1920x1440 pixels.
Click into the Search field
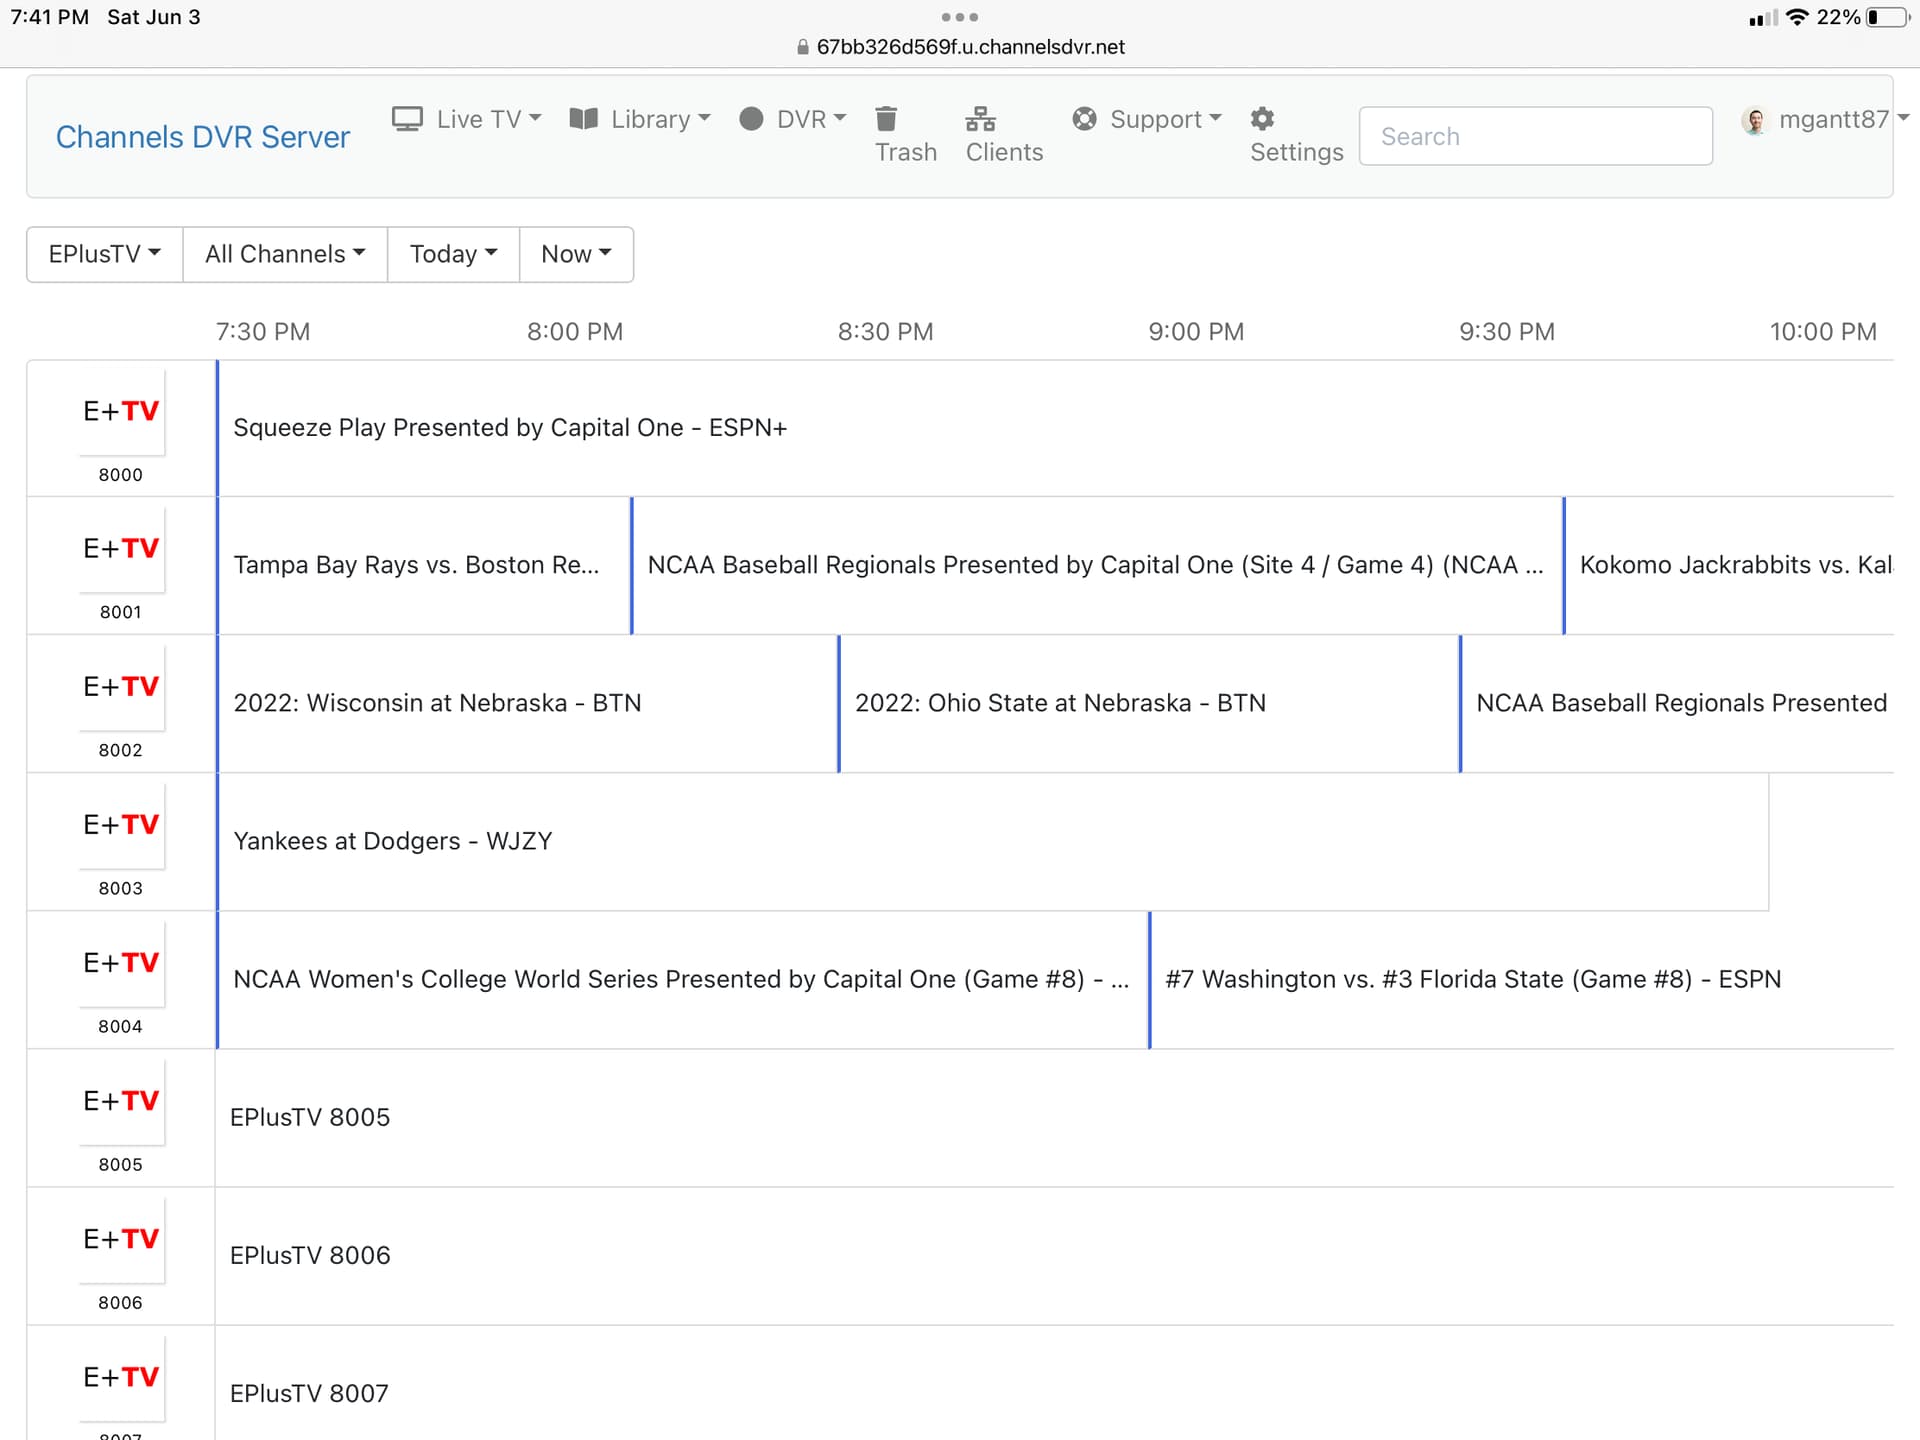tap(1535, 136)
